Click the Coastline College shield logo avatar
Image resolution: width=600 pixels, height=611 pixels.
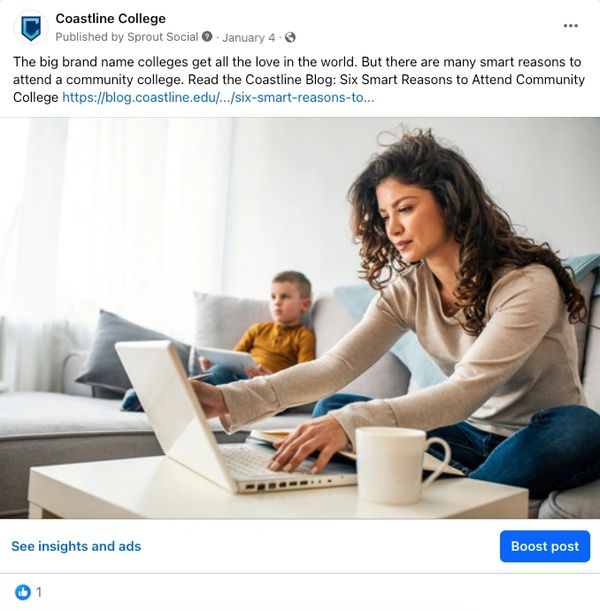[x=31, y=28]
